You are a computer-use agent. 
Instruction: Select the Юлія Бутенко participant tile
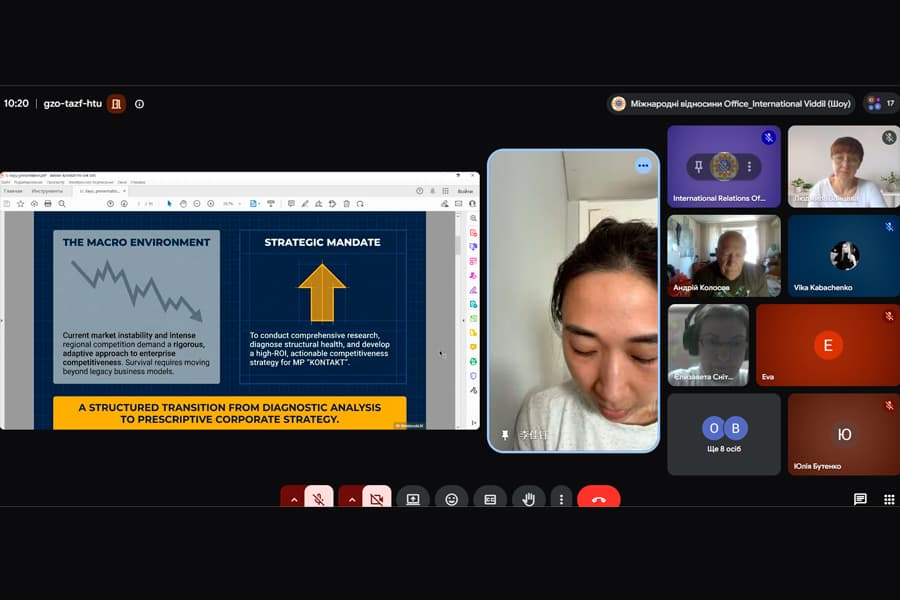(844, 434)
